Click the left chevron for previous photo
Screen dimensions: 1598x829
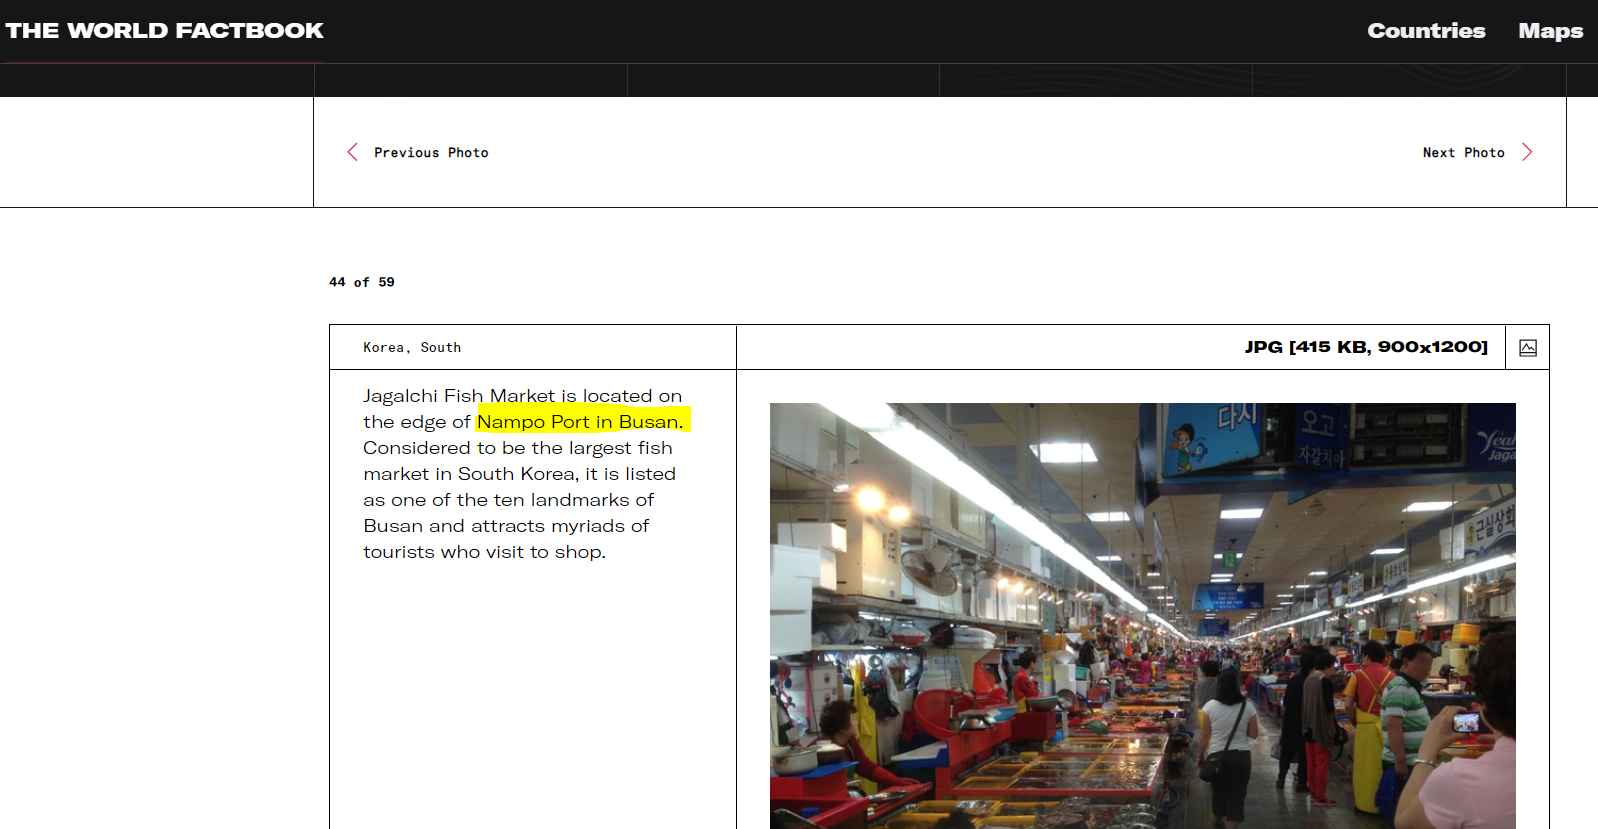tap(352, 152)
